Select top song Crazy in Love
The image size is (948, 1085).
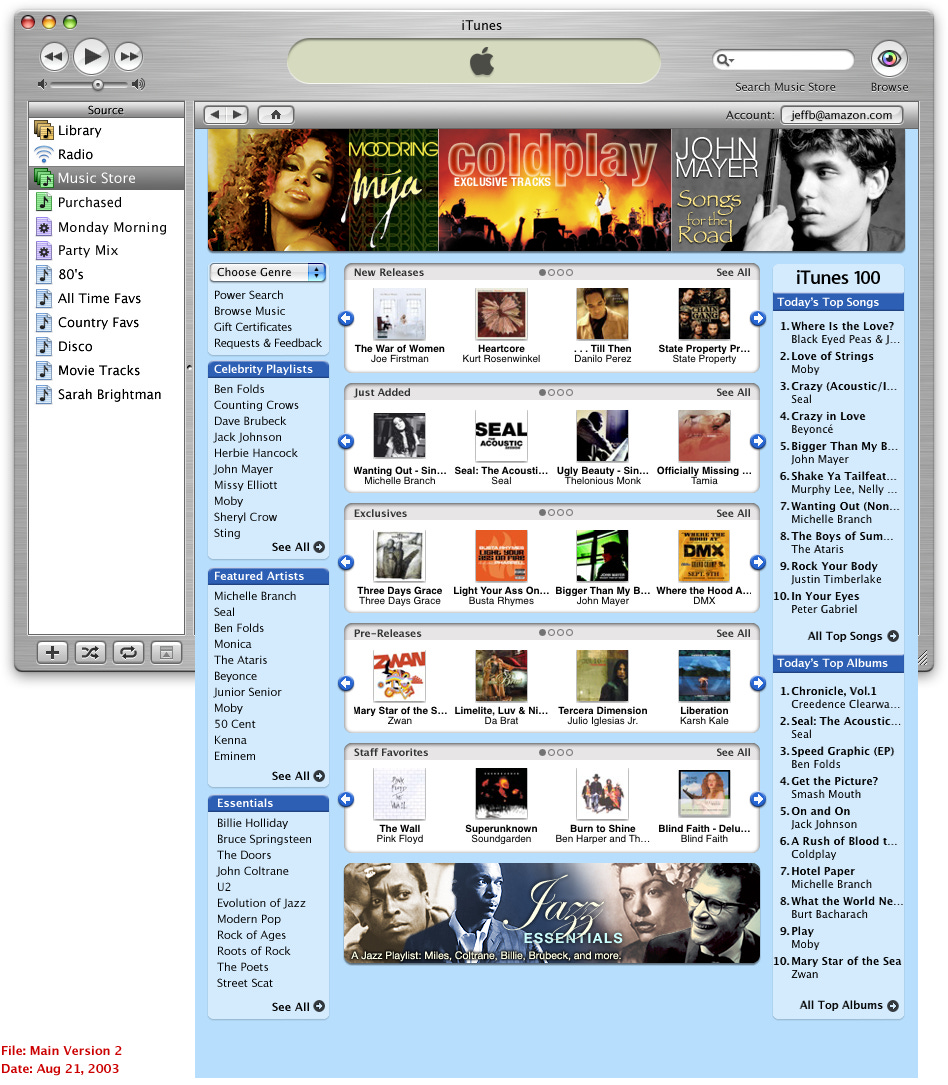[828, 416]
